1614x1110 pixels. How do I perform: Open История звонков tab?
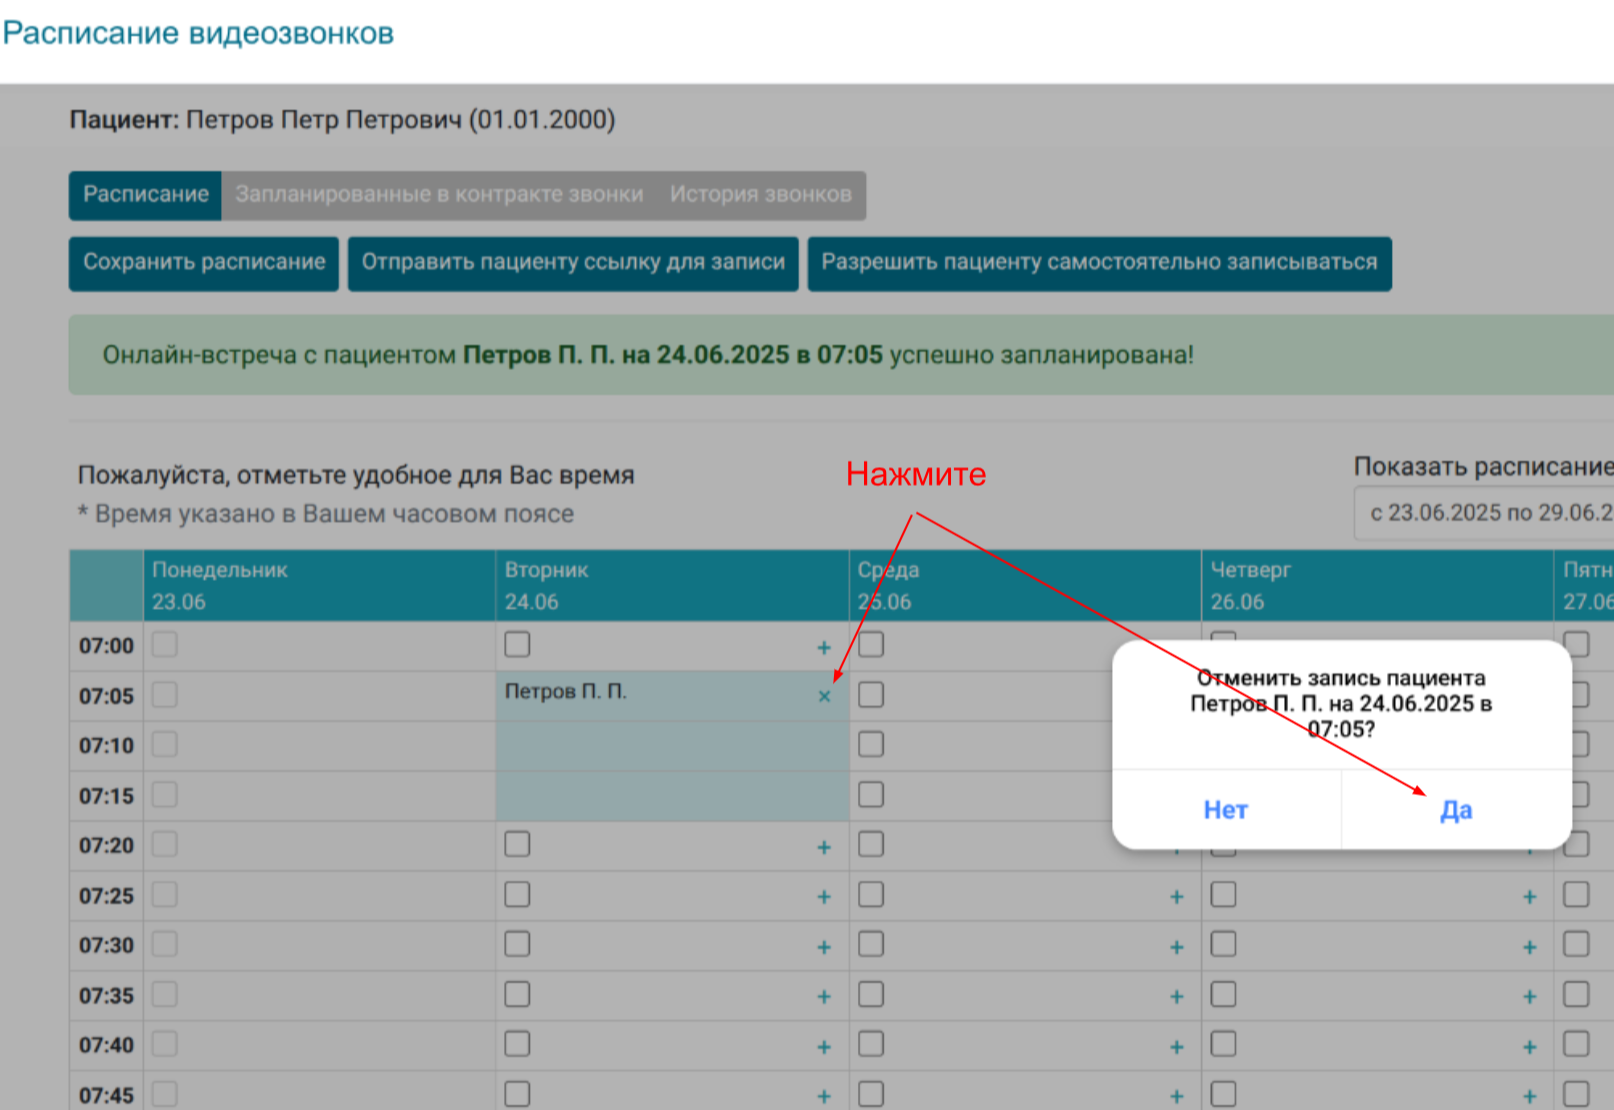[x=760, y=195]
